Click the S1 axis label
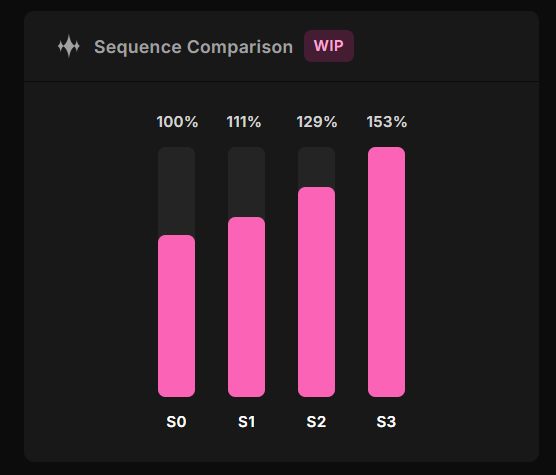Image resolution: width=556 pixels, height=475 pixels. click(246, 422)
